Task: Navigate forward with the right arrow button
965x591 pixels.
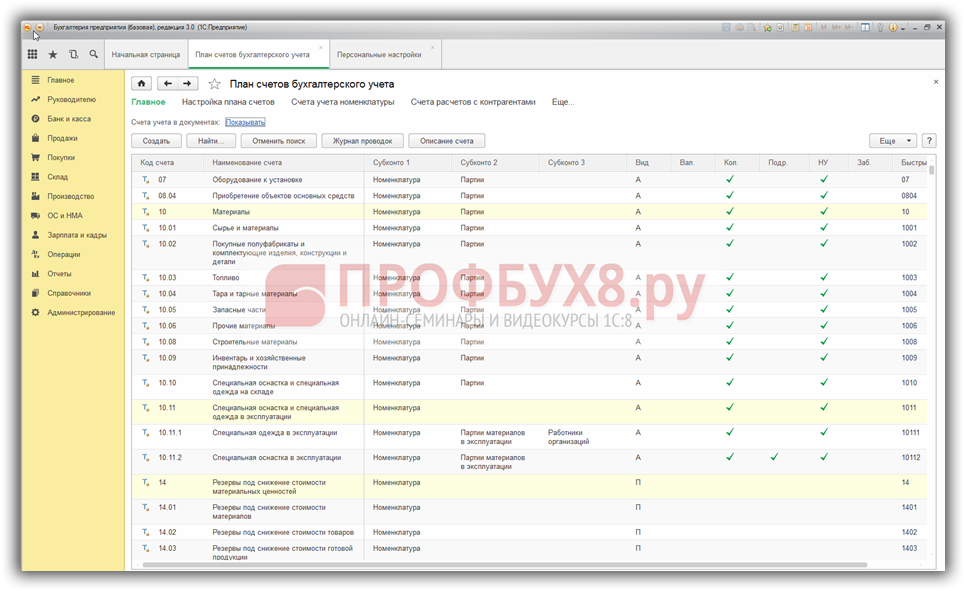Action: tap(187, 84)
